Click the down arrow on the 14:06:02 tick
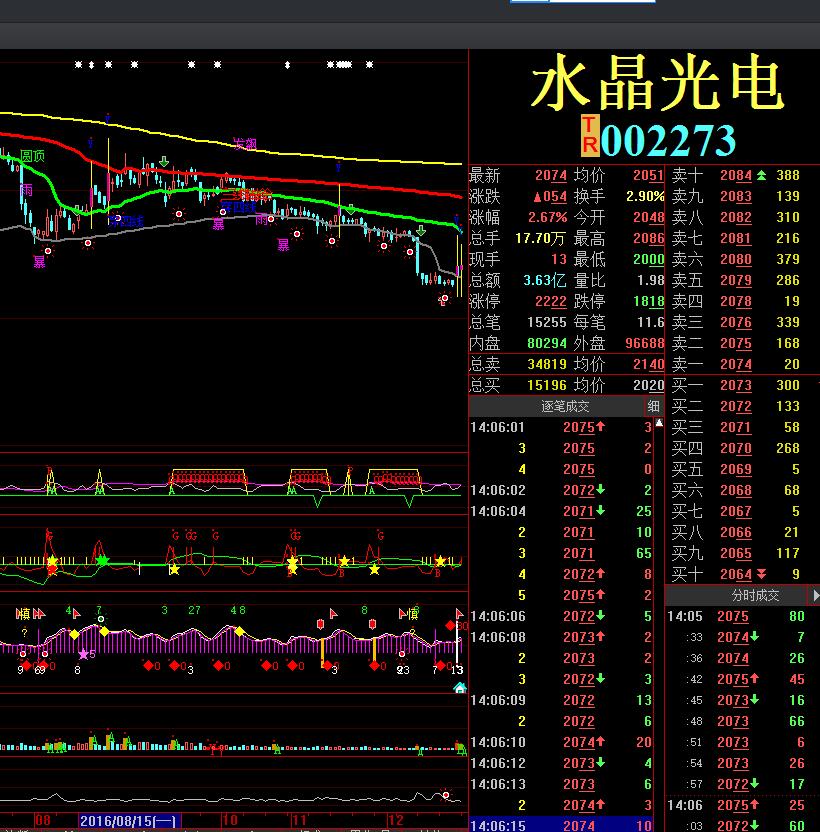This screenshot has width=820, height=832. click(600, 489)
